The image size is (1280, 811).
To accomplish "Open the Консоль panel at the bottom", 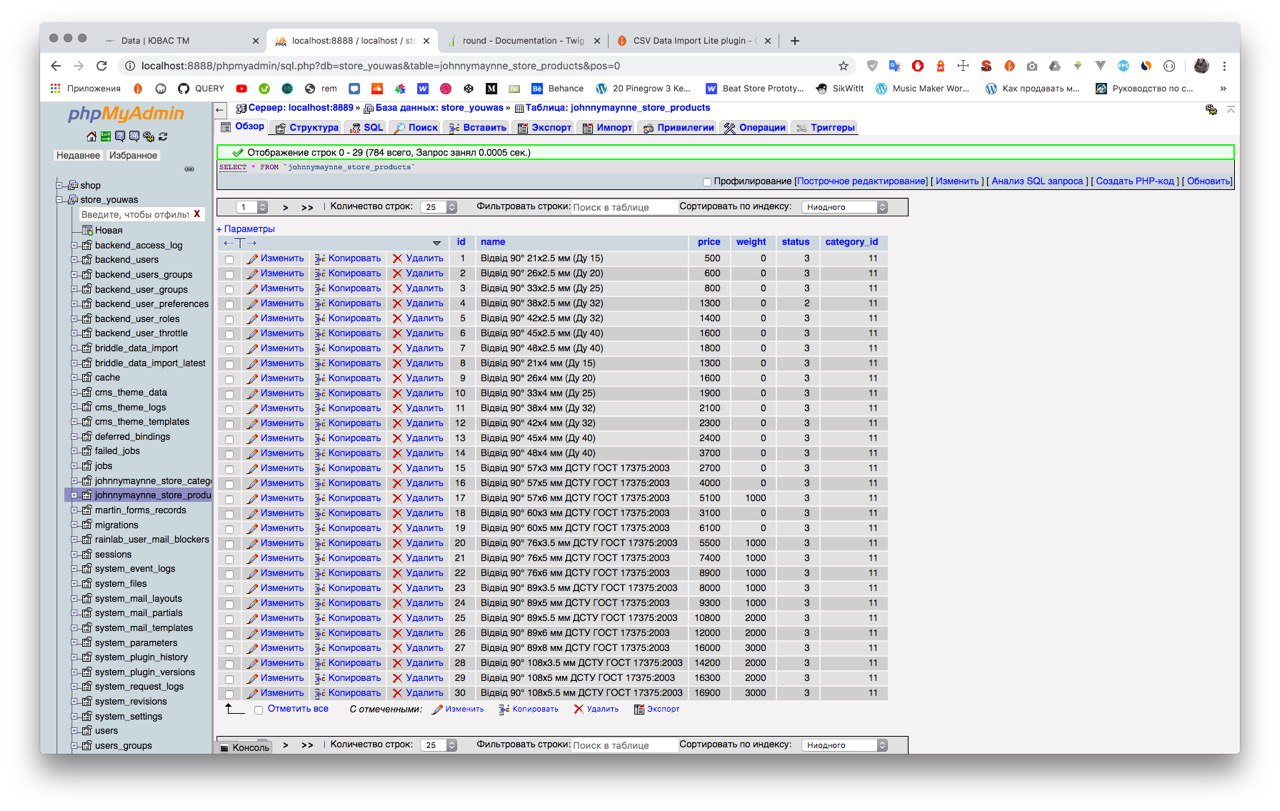I will (245, 747).
